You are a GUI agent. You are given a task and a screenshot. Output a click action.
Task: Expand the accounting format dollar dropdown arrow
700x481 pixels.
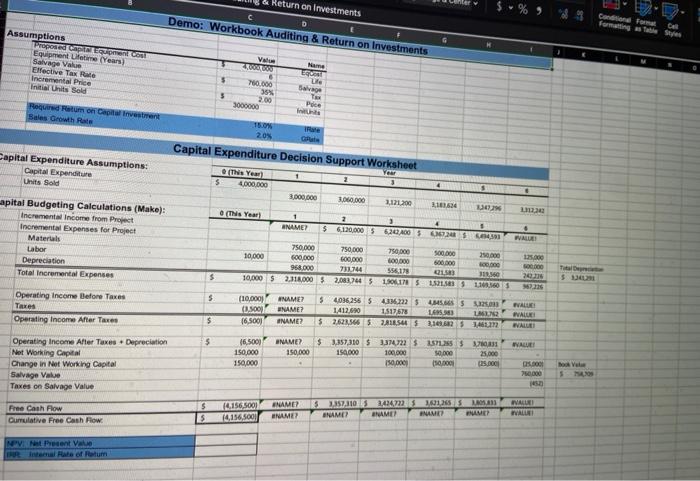[x=509, y=8]
